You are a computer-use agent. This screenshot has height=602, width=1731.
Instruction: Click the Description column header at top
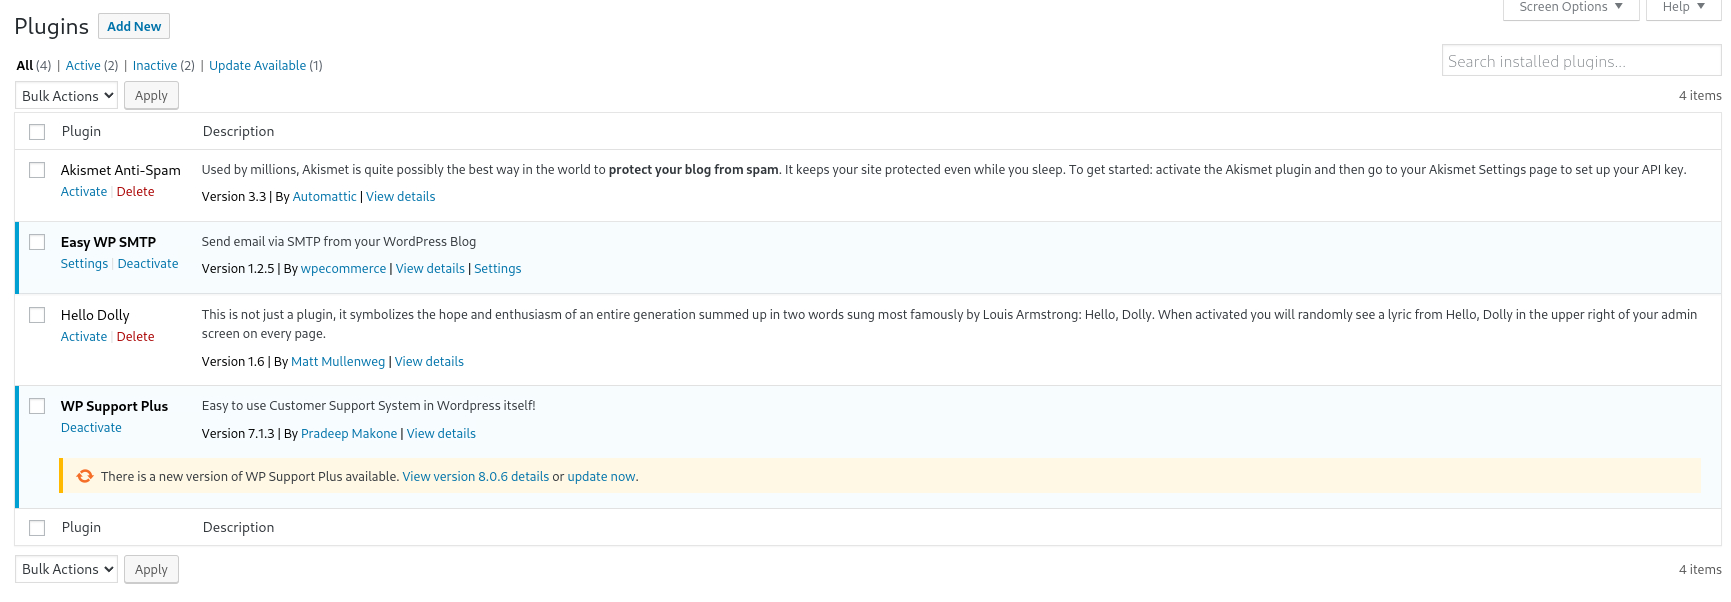click(238, 132)
